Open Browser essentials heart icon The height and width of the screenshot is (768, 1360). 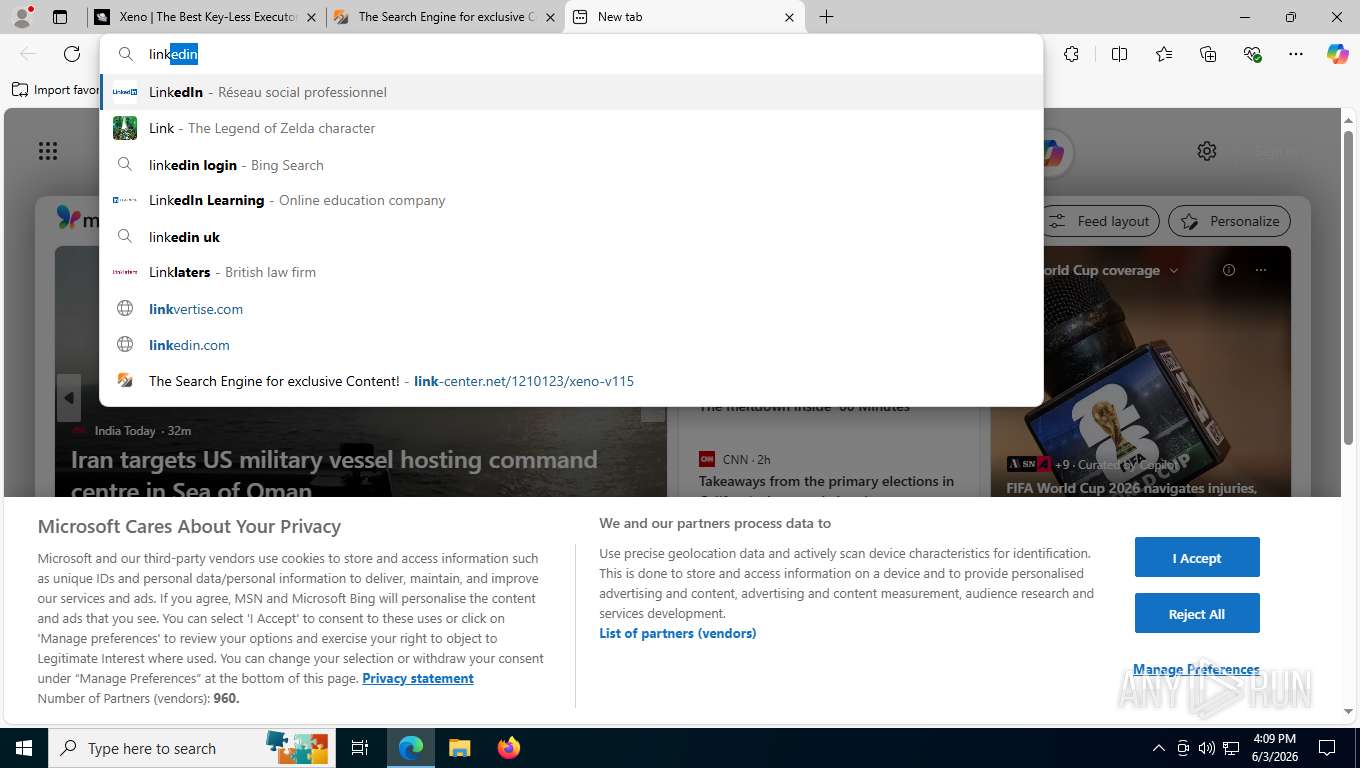tap(1252, 54)
